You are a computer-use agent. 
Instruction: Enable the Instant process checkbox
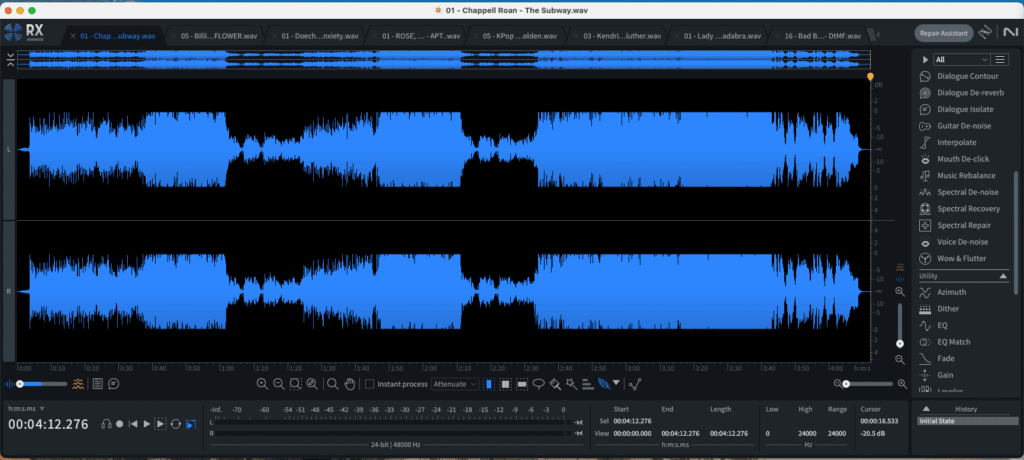point(370,384)
